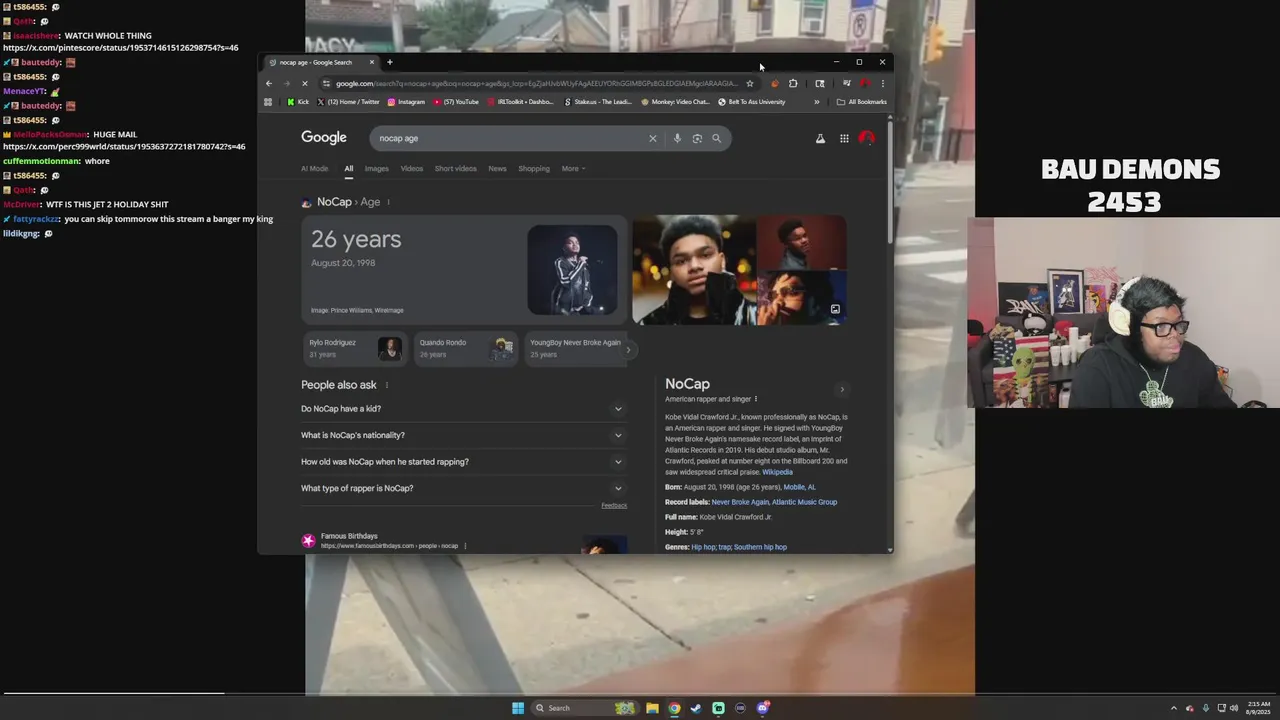The height and width of the screenshot is (720, 1280).
Task: Expand 'What type of rapper is NoCap?'
Action: (x=462, y=488)
